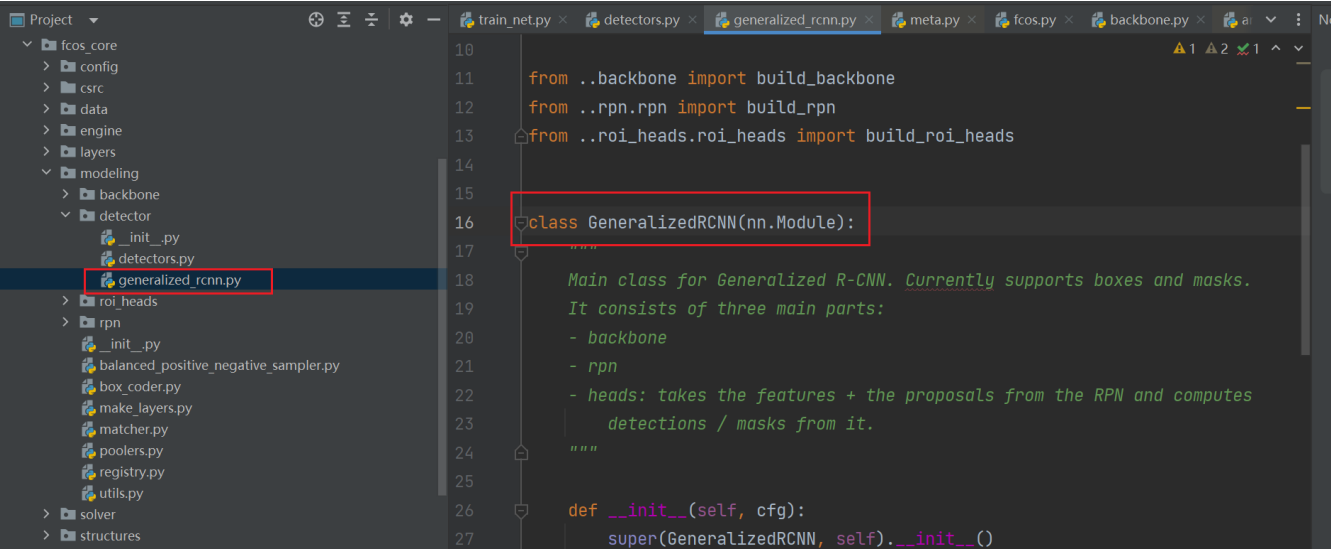Expand the rpn folder

[x=66, y=322]
